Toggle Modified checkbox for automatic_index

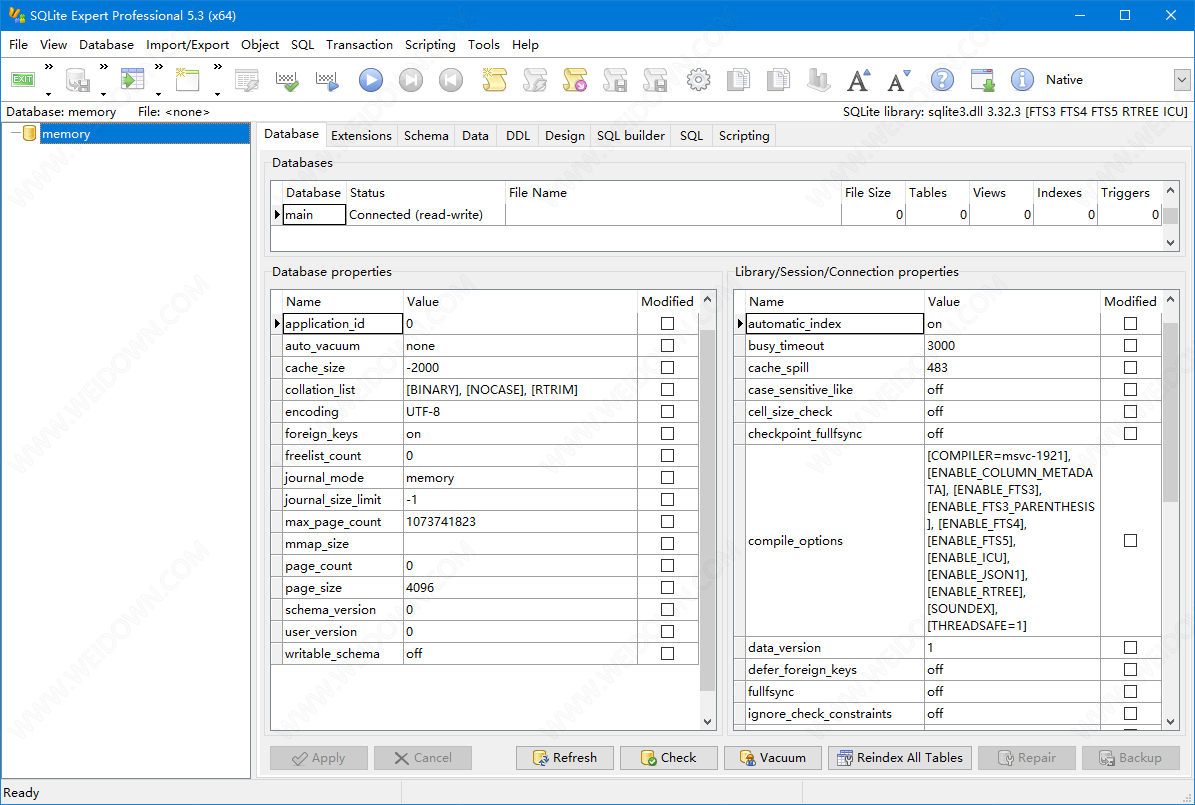1130,324
